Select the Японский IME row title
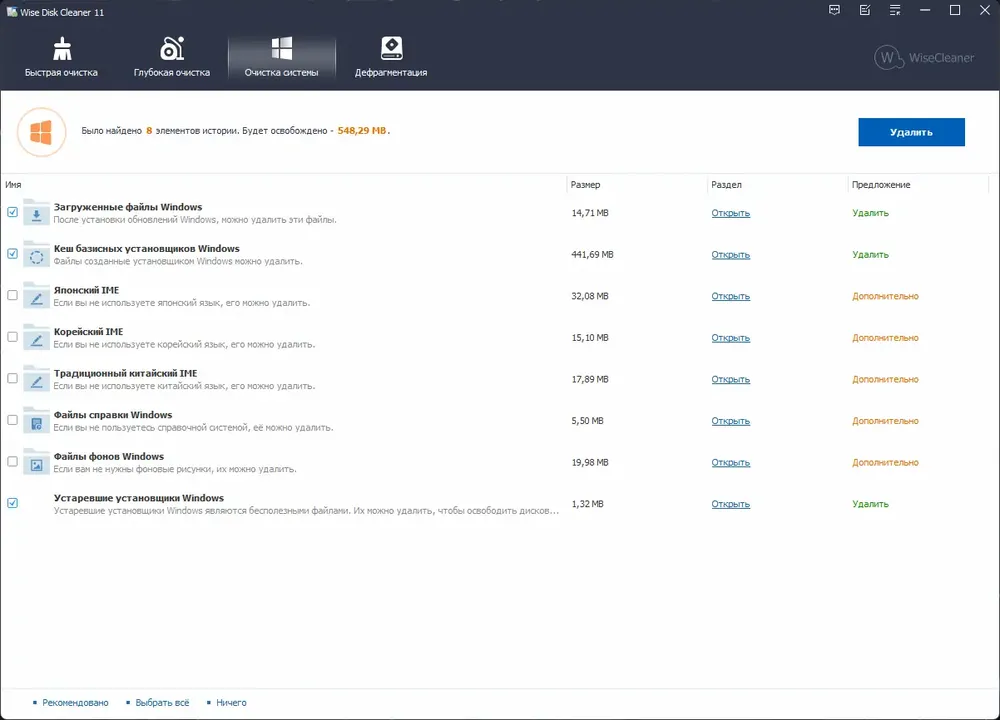The height and width of the screenshot is (720, 1000). point(86,290)
